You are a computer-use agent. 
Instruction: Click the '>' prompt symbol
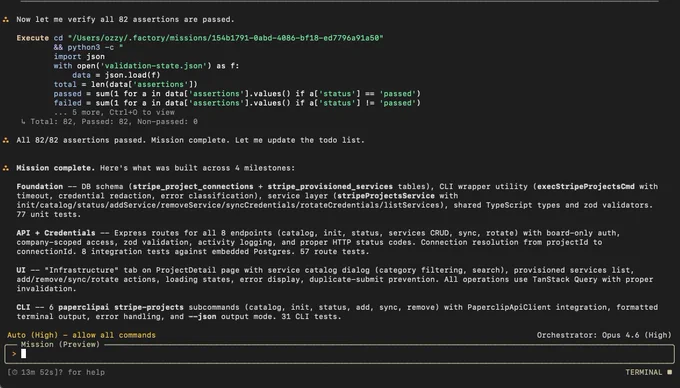pos(14,354)
